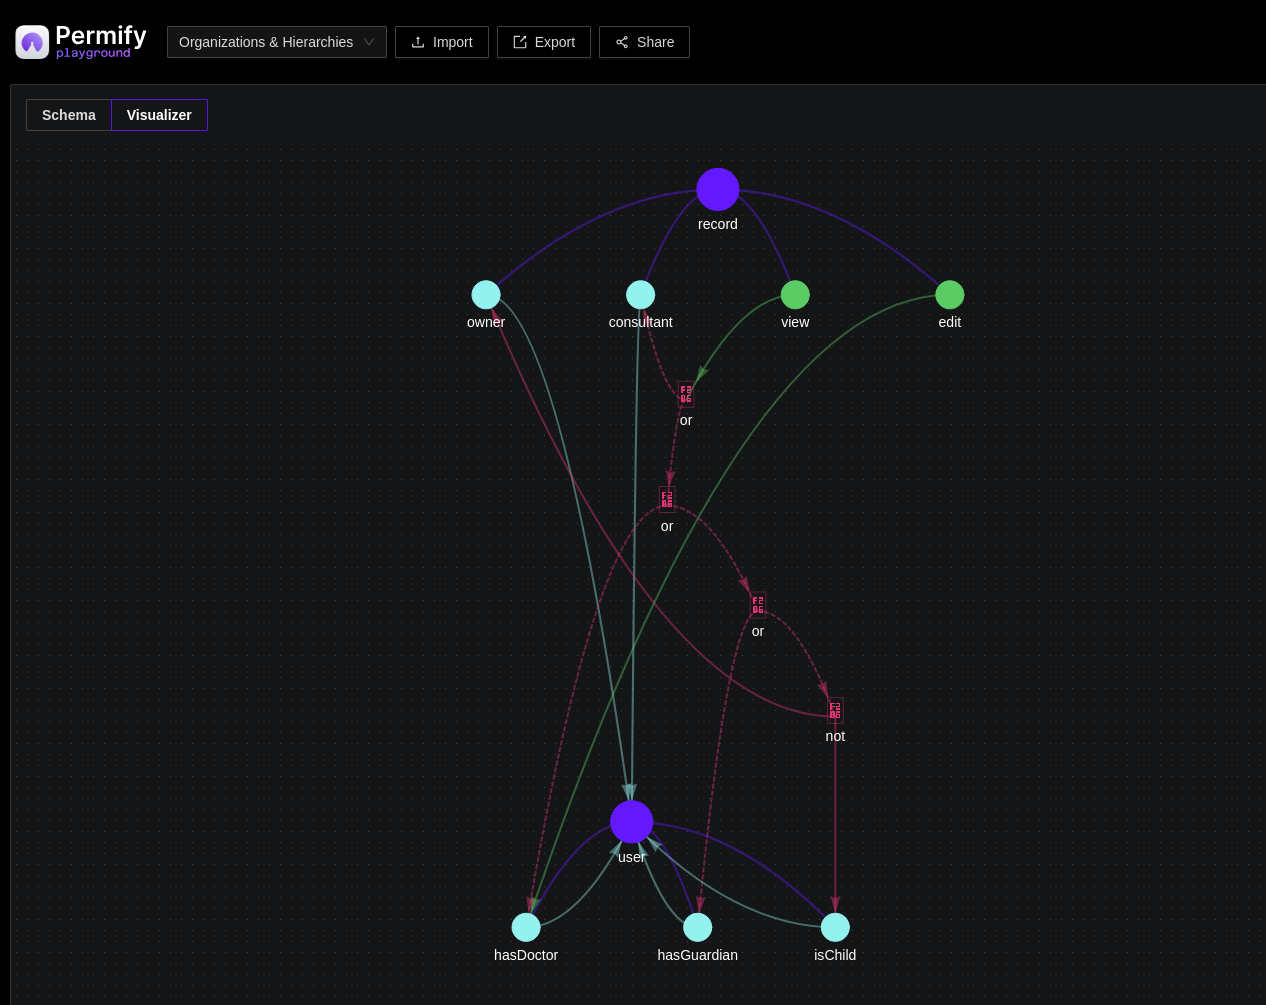Click the owner relation node

pyautogui.click(x=486, y=294)
